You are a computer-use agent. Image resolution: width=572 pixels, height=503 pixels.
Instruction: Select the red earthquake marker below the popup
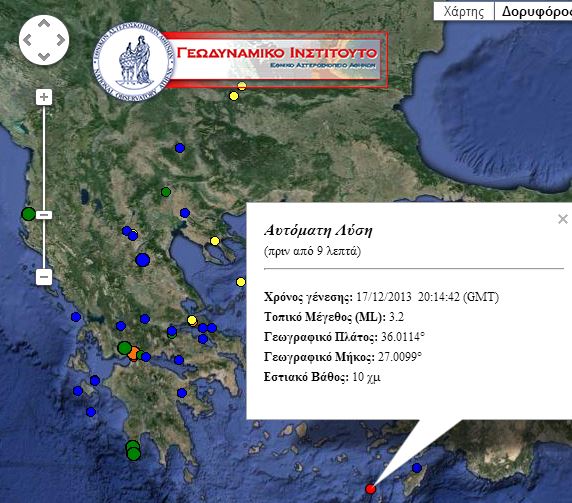pos(370,489)
